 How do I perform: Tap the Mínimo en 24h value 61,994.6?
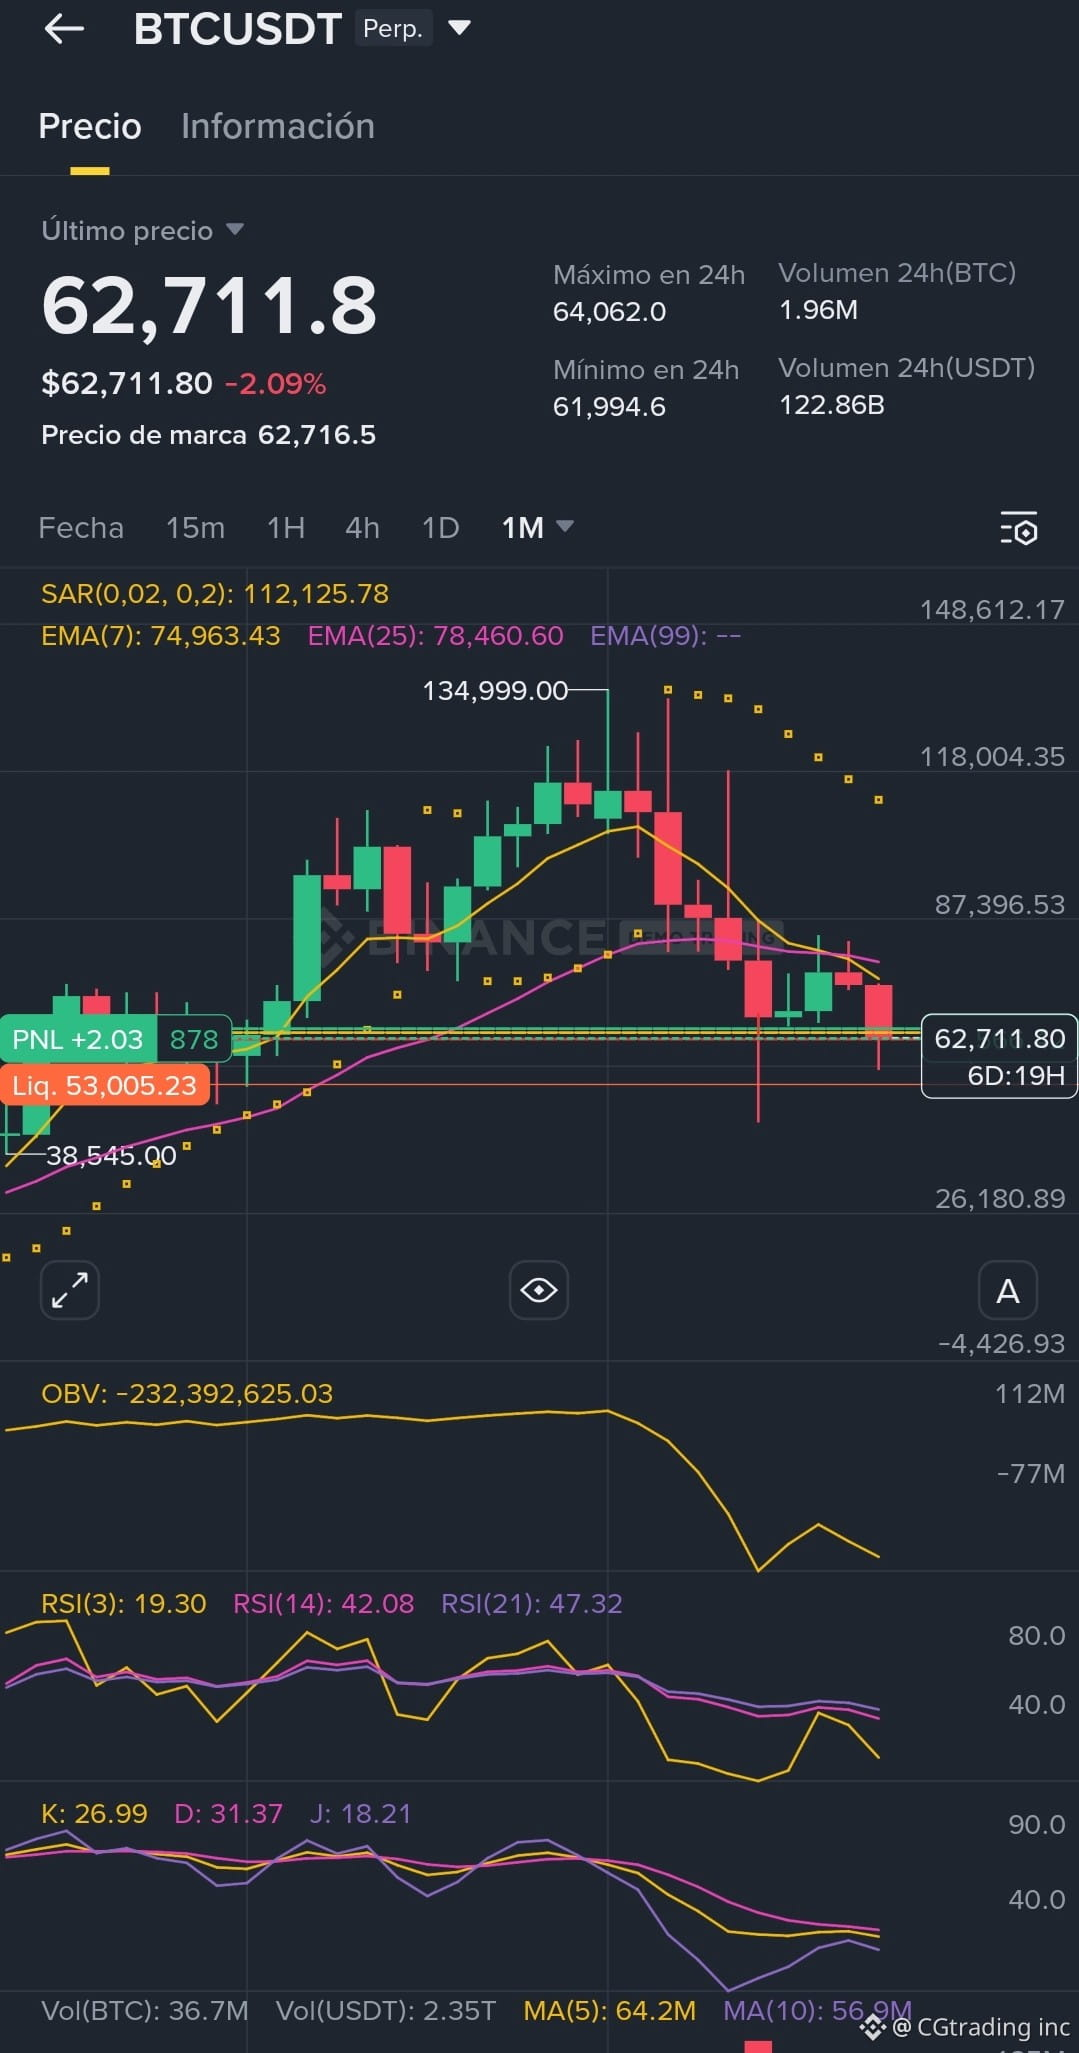609,407
